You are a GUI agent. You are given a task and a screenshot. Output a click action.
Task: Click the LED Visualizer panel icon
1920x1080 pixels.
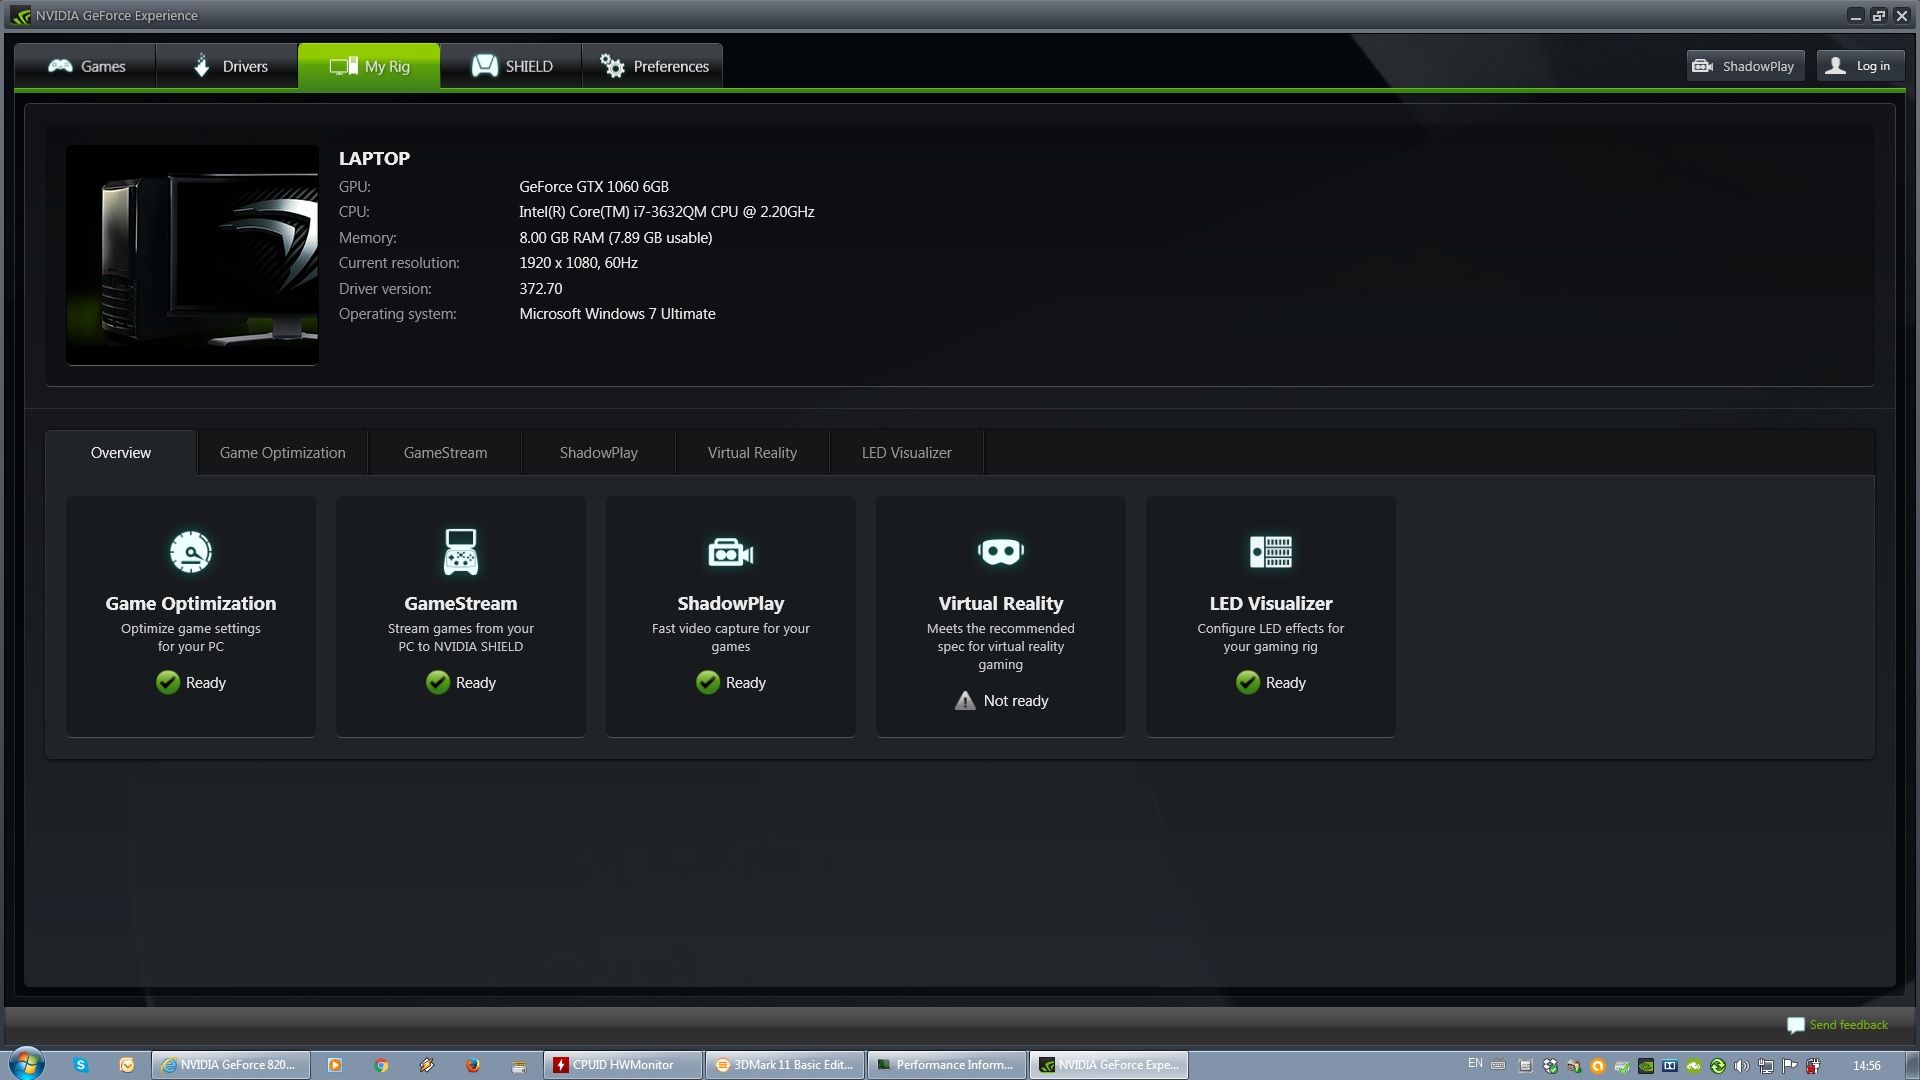coord(1271,552)
